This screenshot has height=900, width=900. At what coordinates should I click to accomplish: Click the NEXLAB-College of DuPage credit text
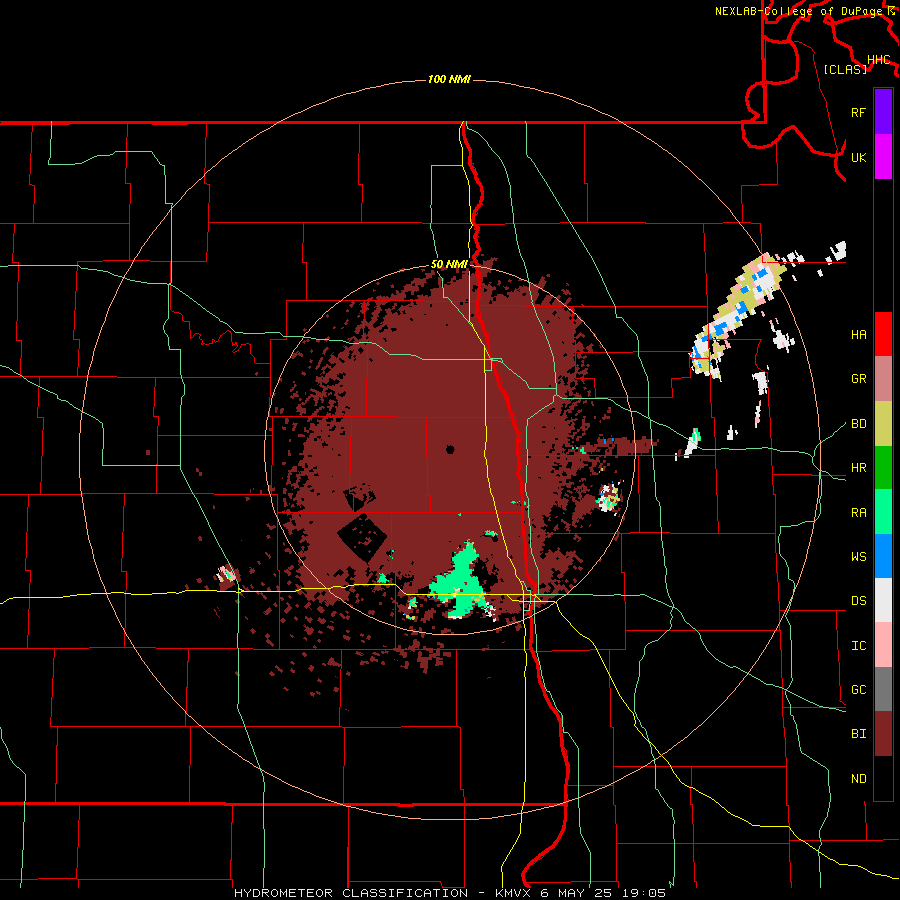(x=798, y=11)
